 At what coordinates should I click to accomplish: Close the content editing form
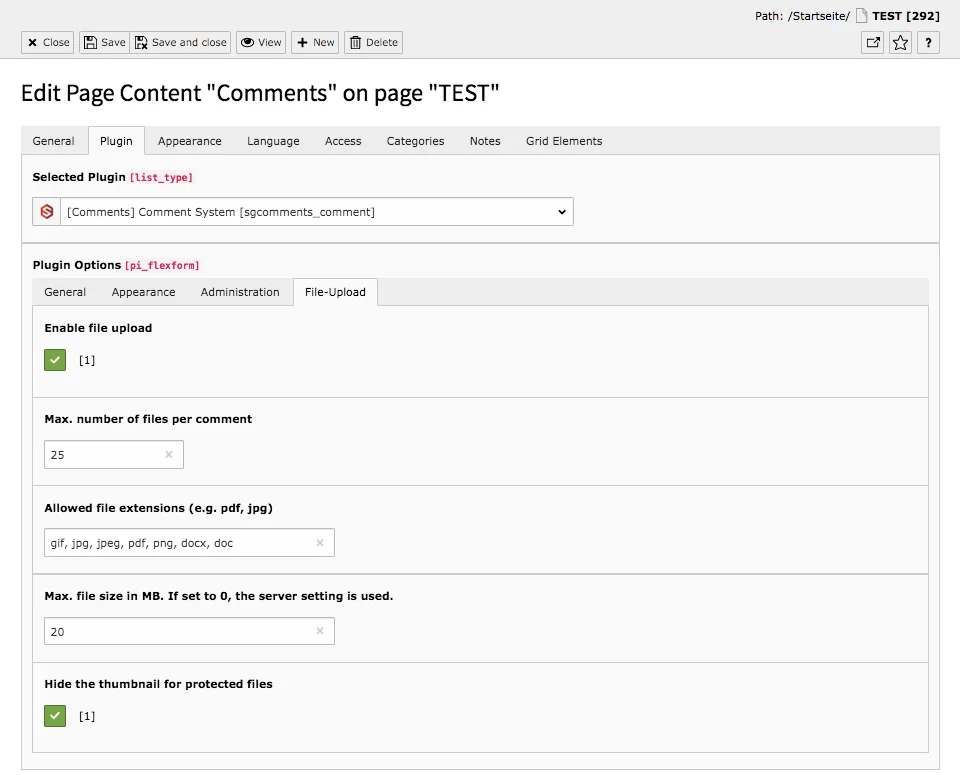point(46,42)
